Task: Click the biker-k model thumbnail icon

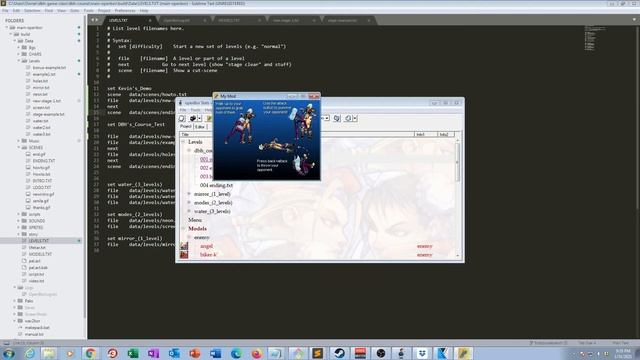Action: (184, 255)
